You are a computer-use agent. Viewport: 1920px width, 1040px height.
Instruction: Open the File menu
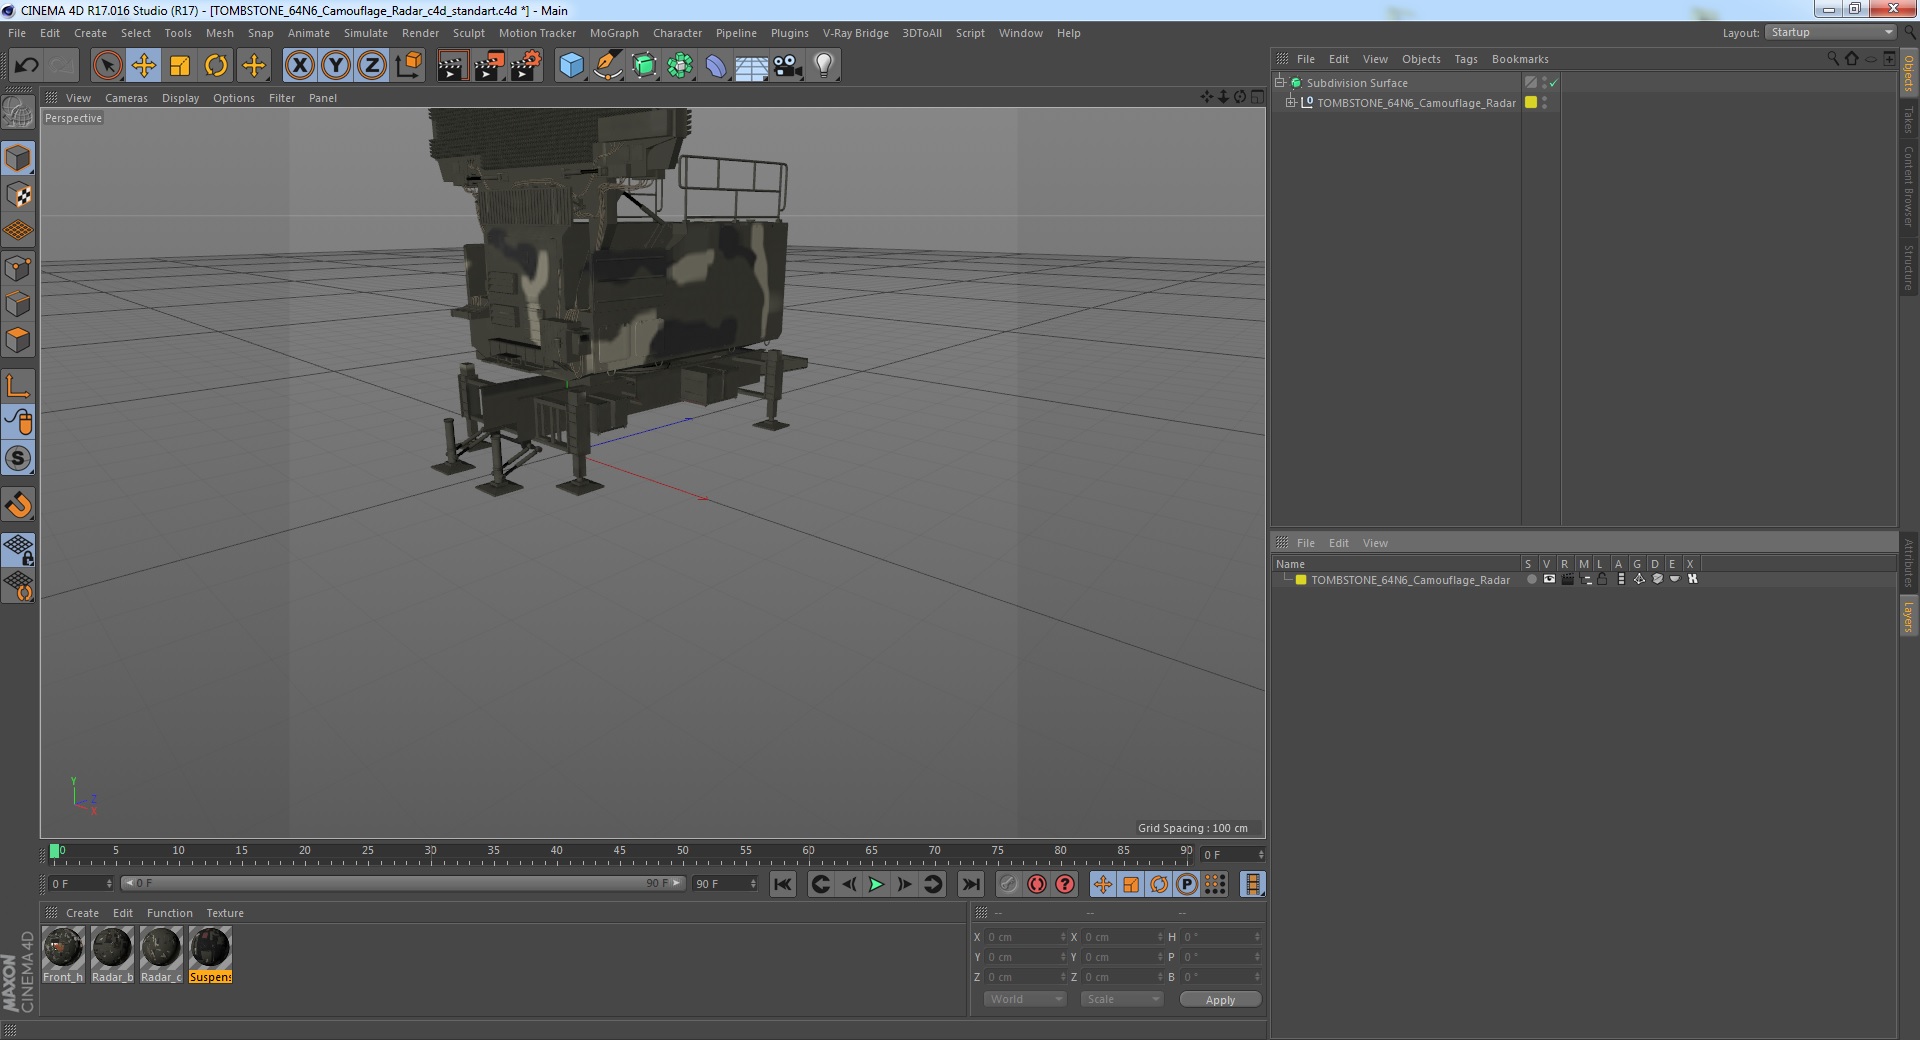click(x=17, y=33)
